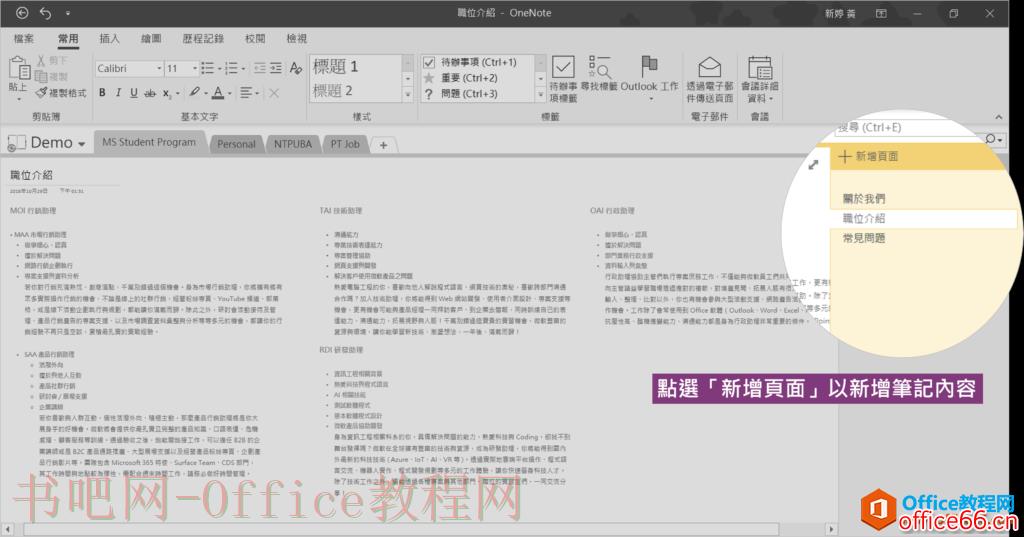Select the MS Student Program section tab
The width and height of the screenshot is (1024, 537).
click(x=149, y=142)
